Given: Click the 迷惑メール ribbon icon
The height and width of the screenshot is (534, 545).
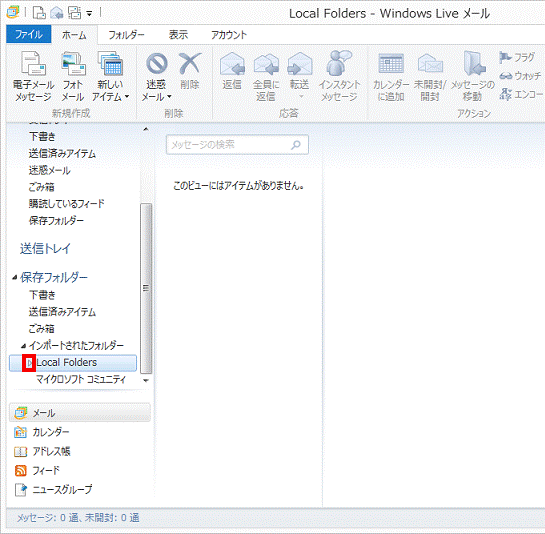Looking at the screenshot, I should coord(156,64).
